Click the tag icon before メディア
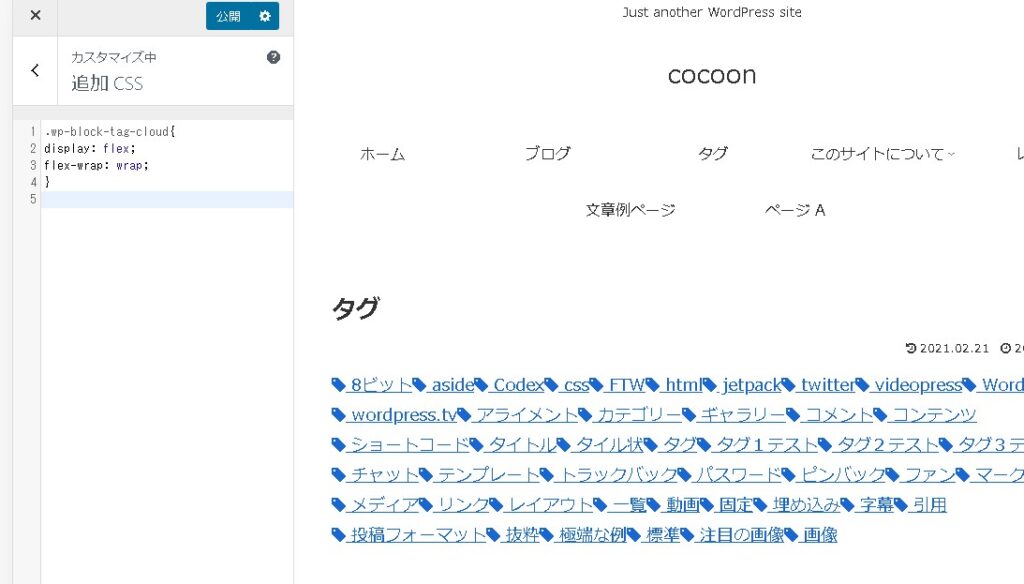The height and width of the screenshot is (584, 1024). (339, 505)
